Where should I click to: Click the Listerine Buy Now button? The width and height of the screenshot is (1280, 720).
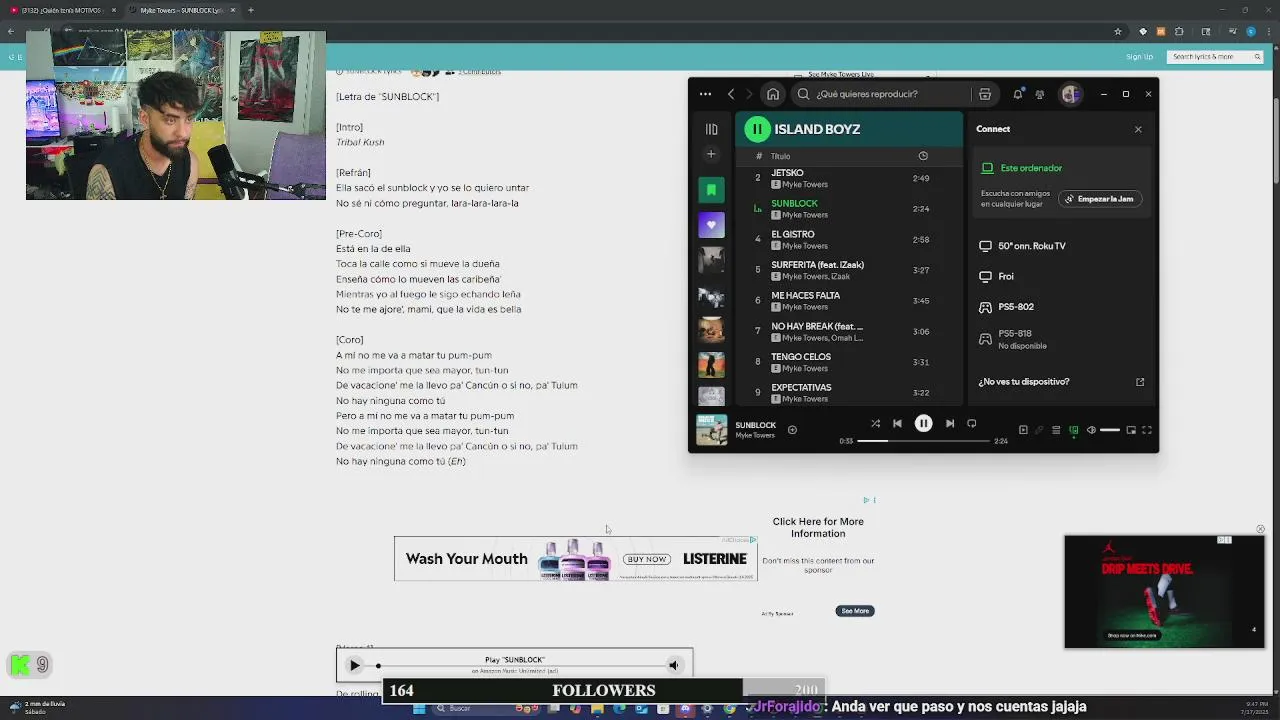pyautogui.click(x=646, y=559)
